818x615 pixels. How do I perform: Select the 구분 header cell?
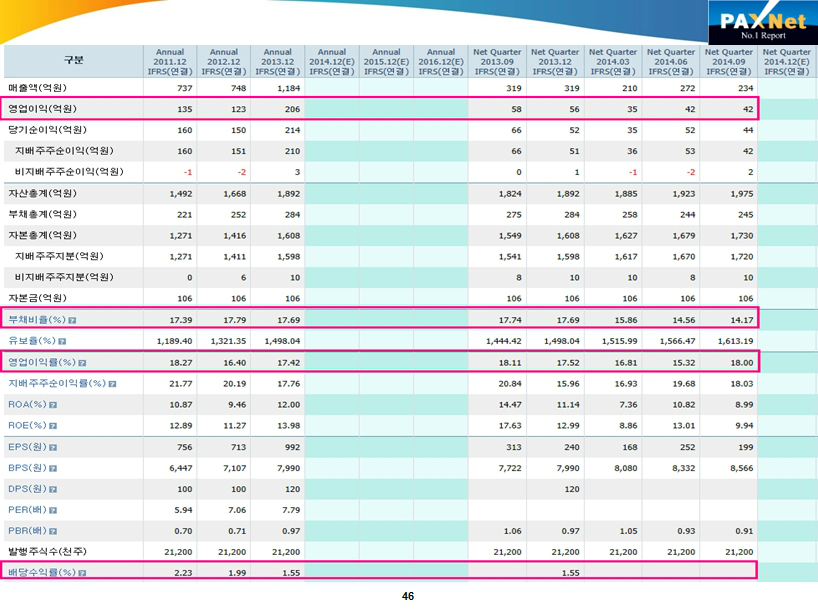click(x=74, y=61)
